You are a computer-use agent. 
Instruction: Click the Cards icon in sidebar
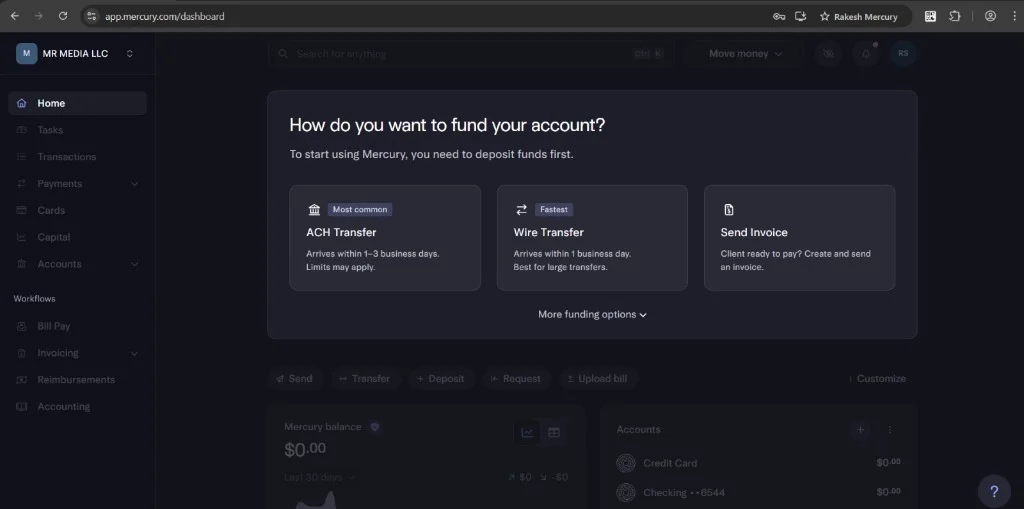click(22, 210)
